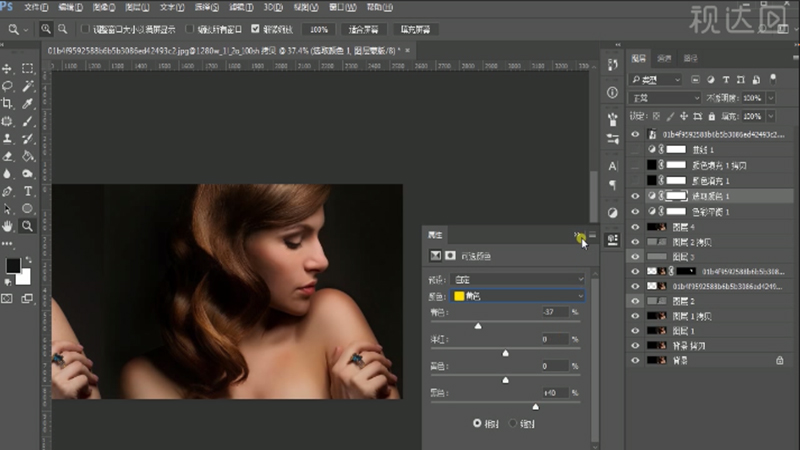Viewport: 800px width, 450px height.
Task: Select the Horizontal Type tool
Action: 28,191
